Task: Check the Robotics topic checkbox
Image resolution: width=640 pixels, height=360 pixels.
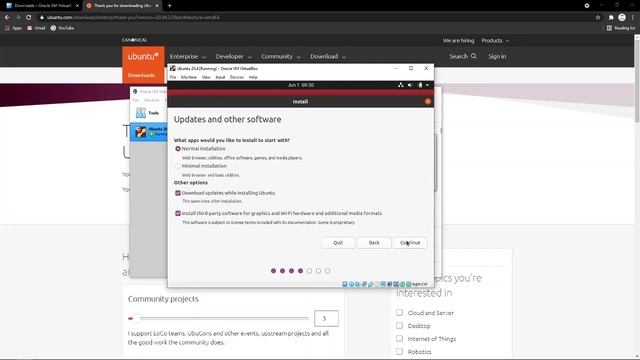Action: (399, 351)
